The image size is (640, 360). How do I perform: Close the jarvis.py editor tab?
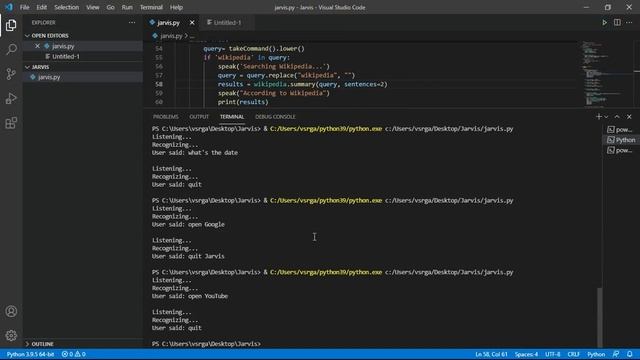(x=192, y=22)
